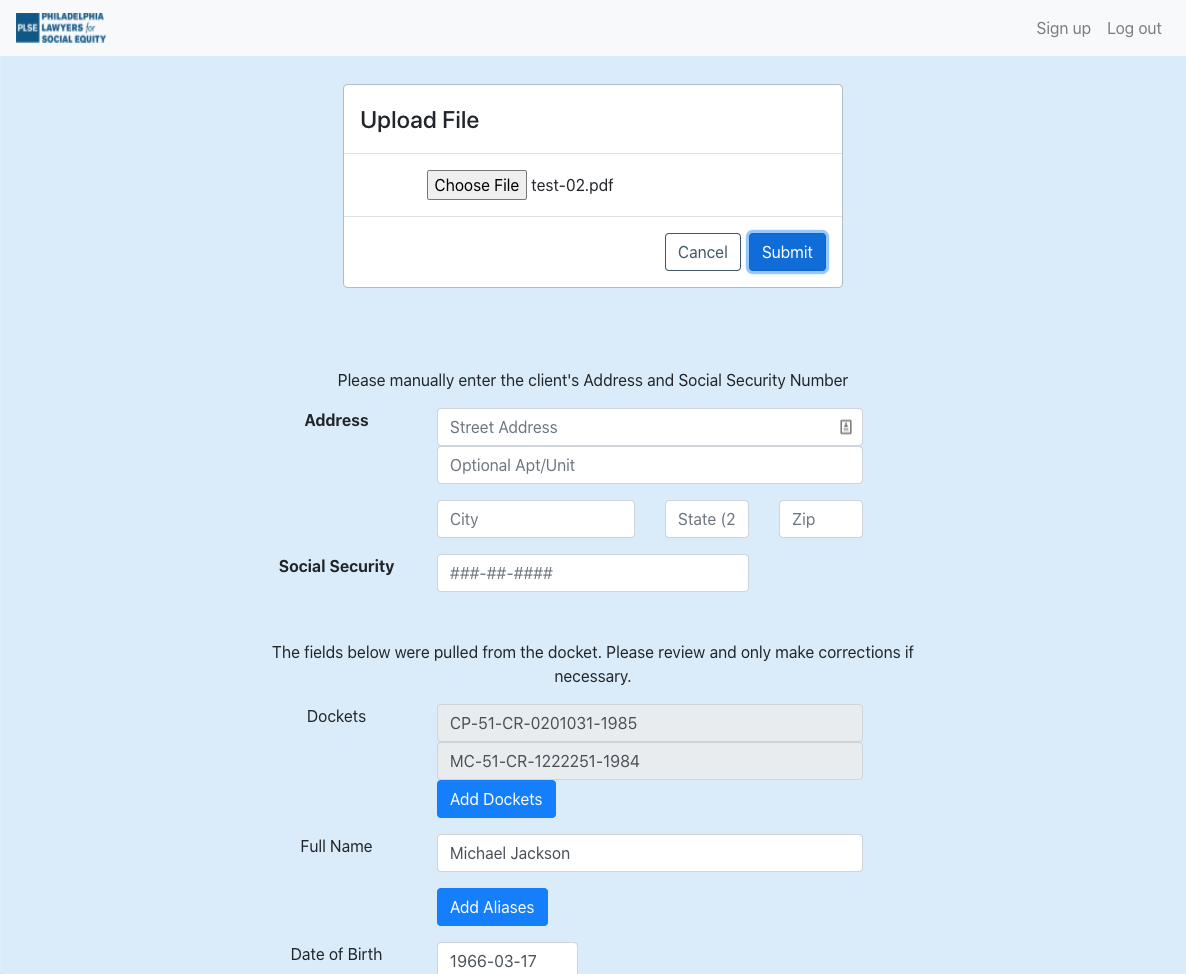
Task: Focus the Zip code field
Action: click(820, 519)
